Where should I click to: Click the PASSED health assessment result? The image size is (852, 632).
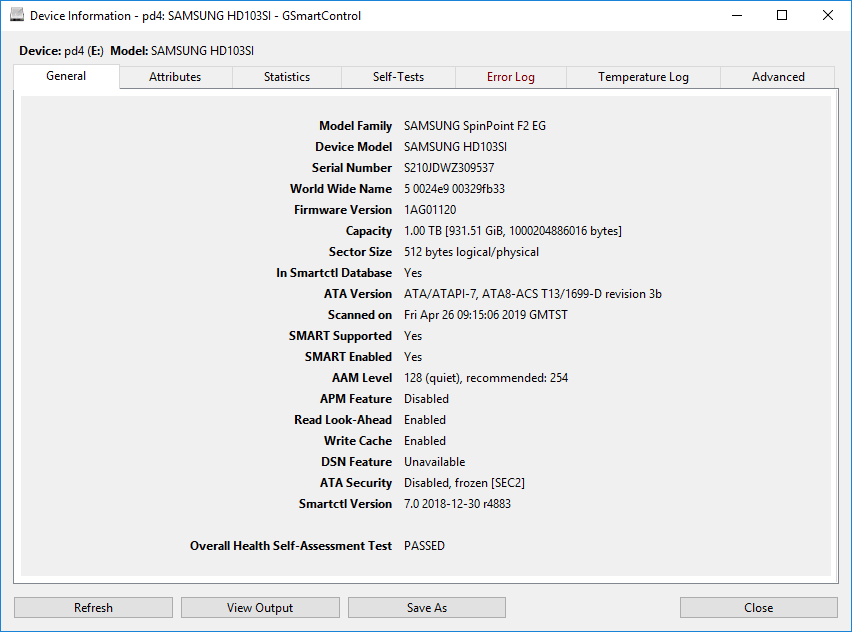424,546
